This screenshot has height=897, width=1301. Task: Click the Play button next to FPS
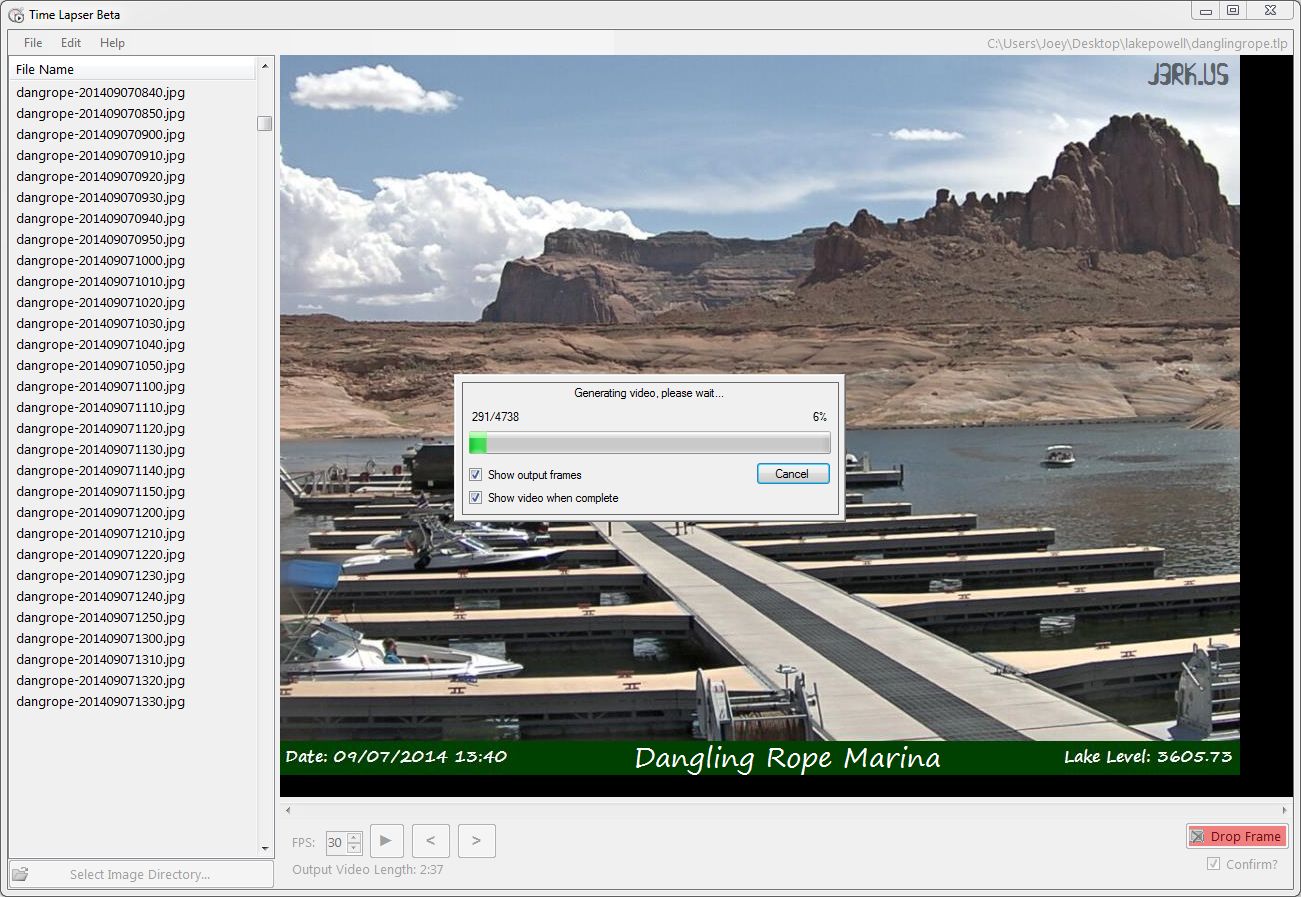click(386, 841)
